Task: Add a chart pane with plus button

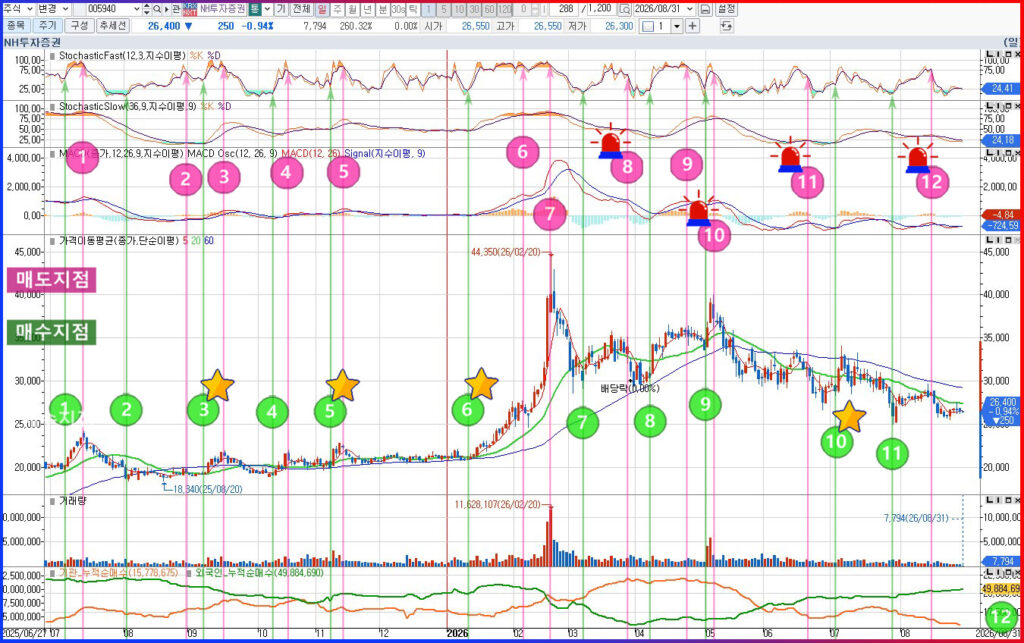Action: [692, 26]
